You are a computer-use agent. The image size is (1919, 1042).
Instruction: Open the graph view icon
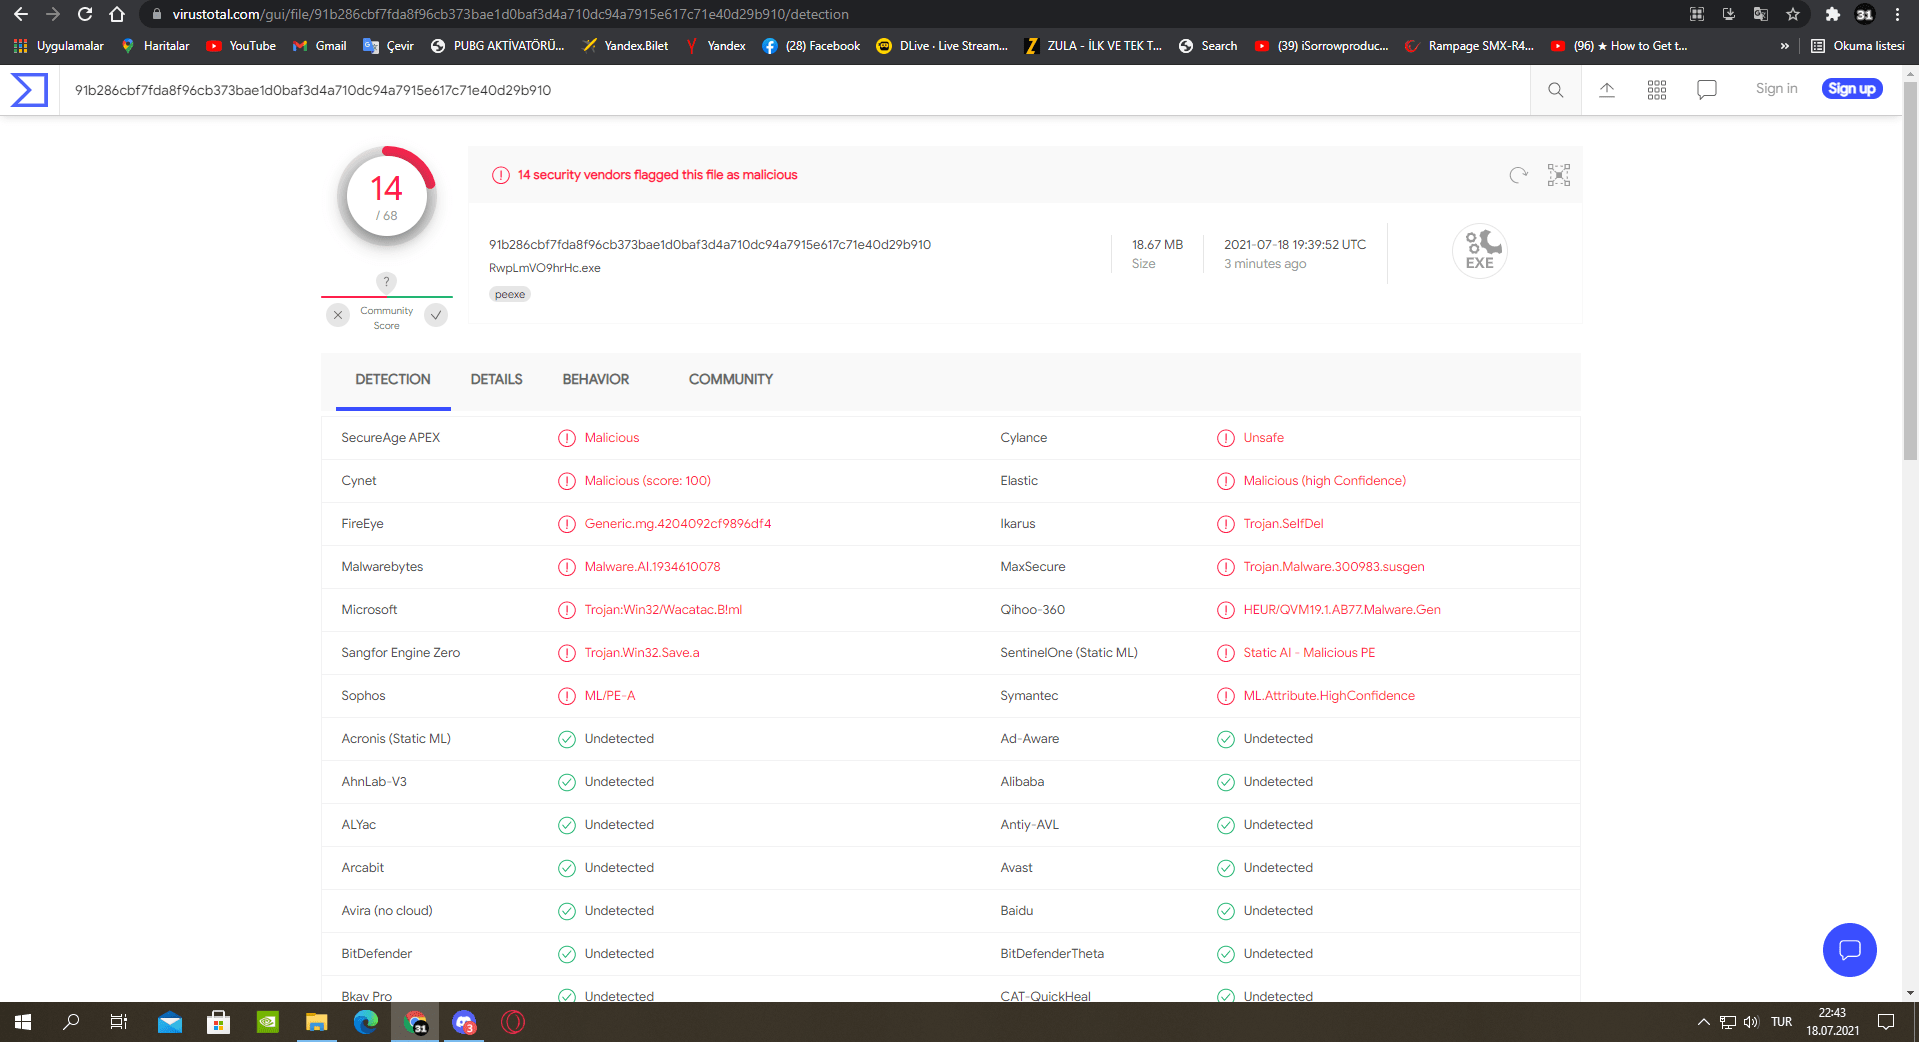[1559, 175]
